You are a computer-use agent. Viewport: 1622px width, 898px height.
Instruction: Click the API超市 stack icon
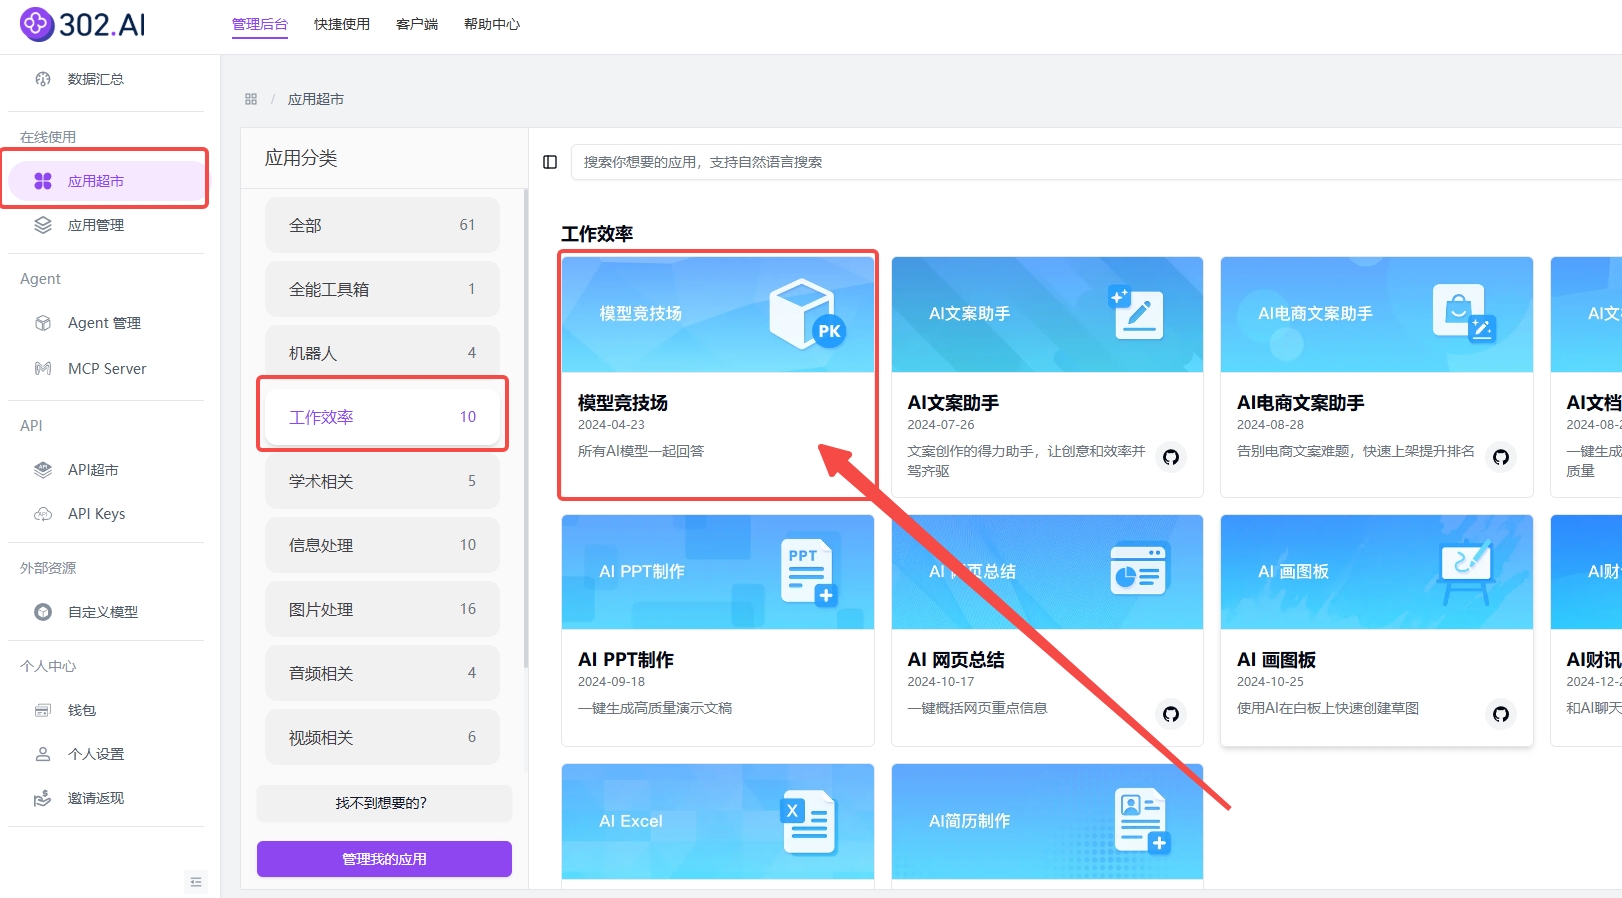(43, 470)
